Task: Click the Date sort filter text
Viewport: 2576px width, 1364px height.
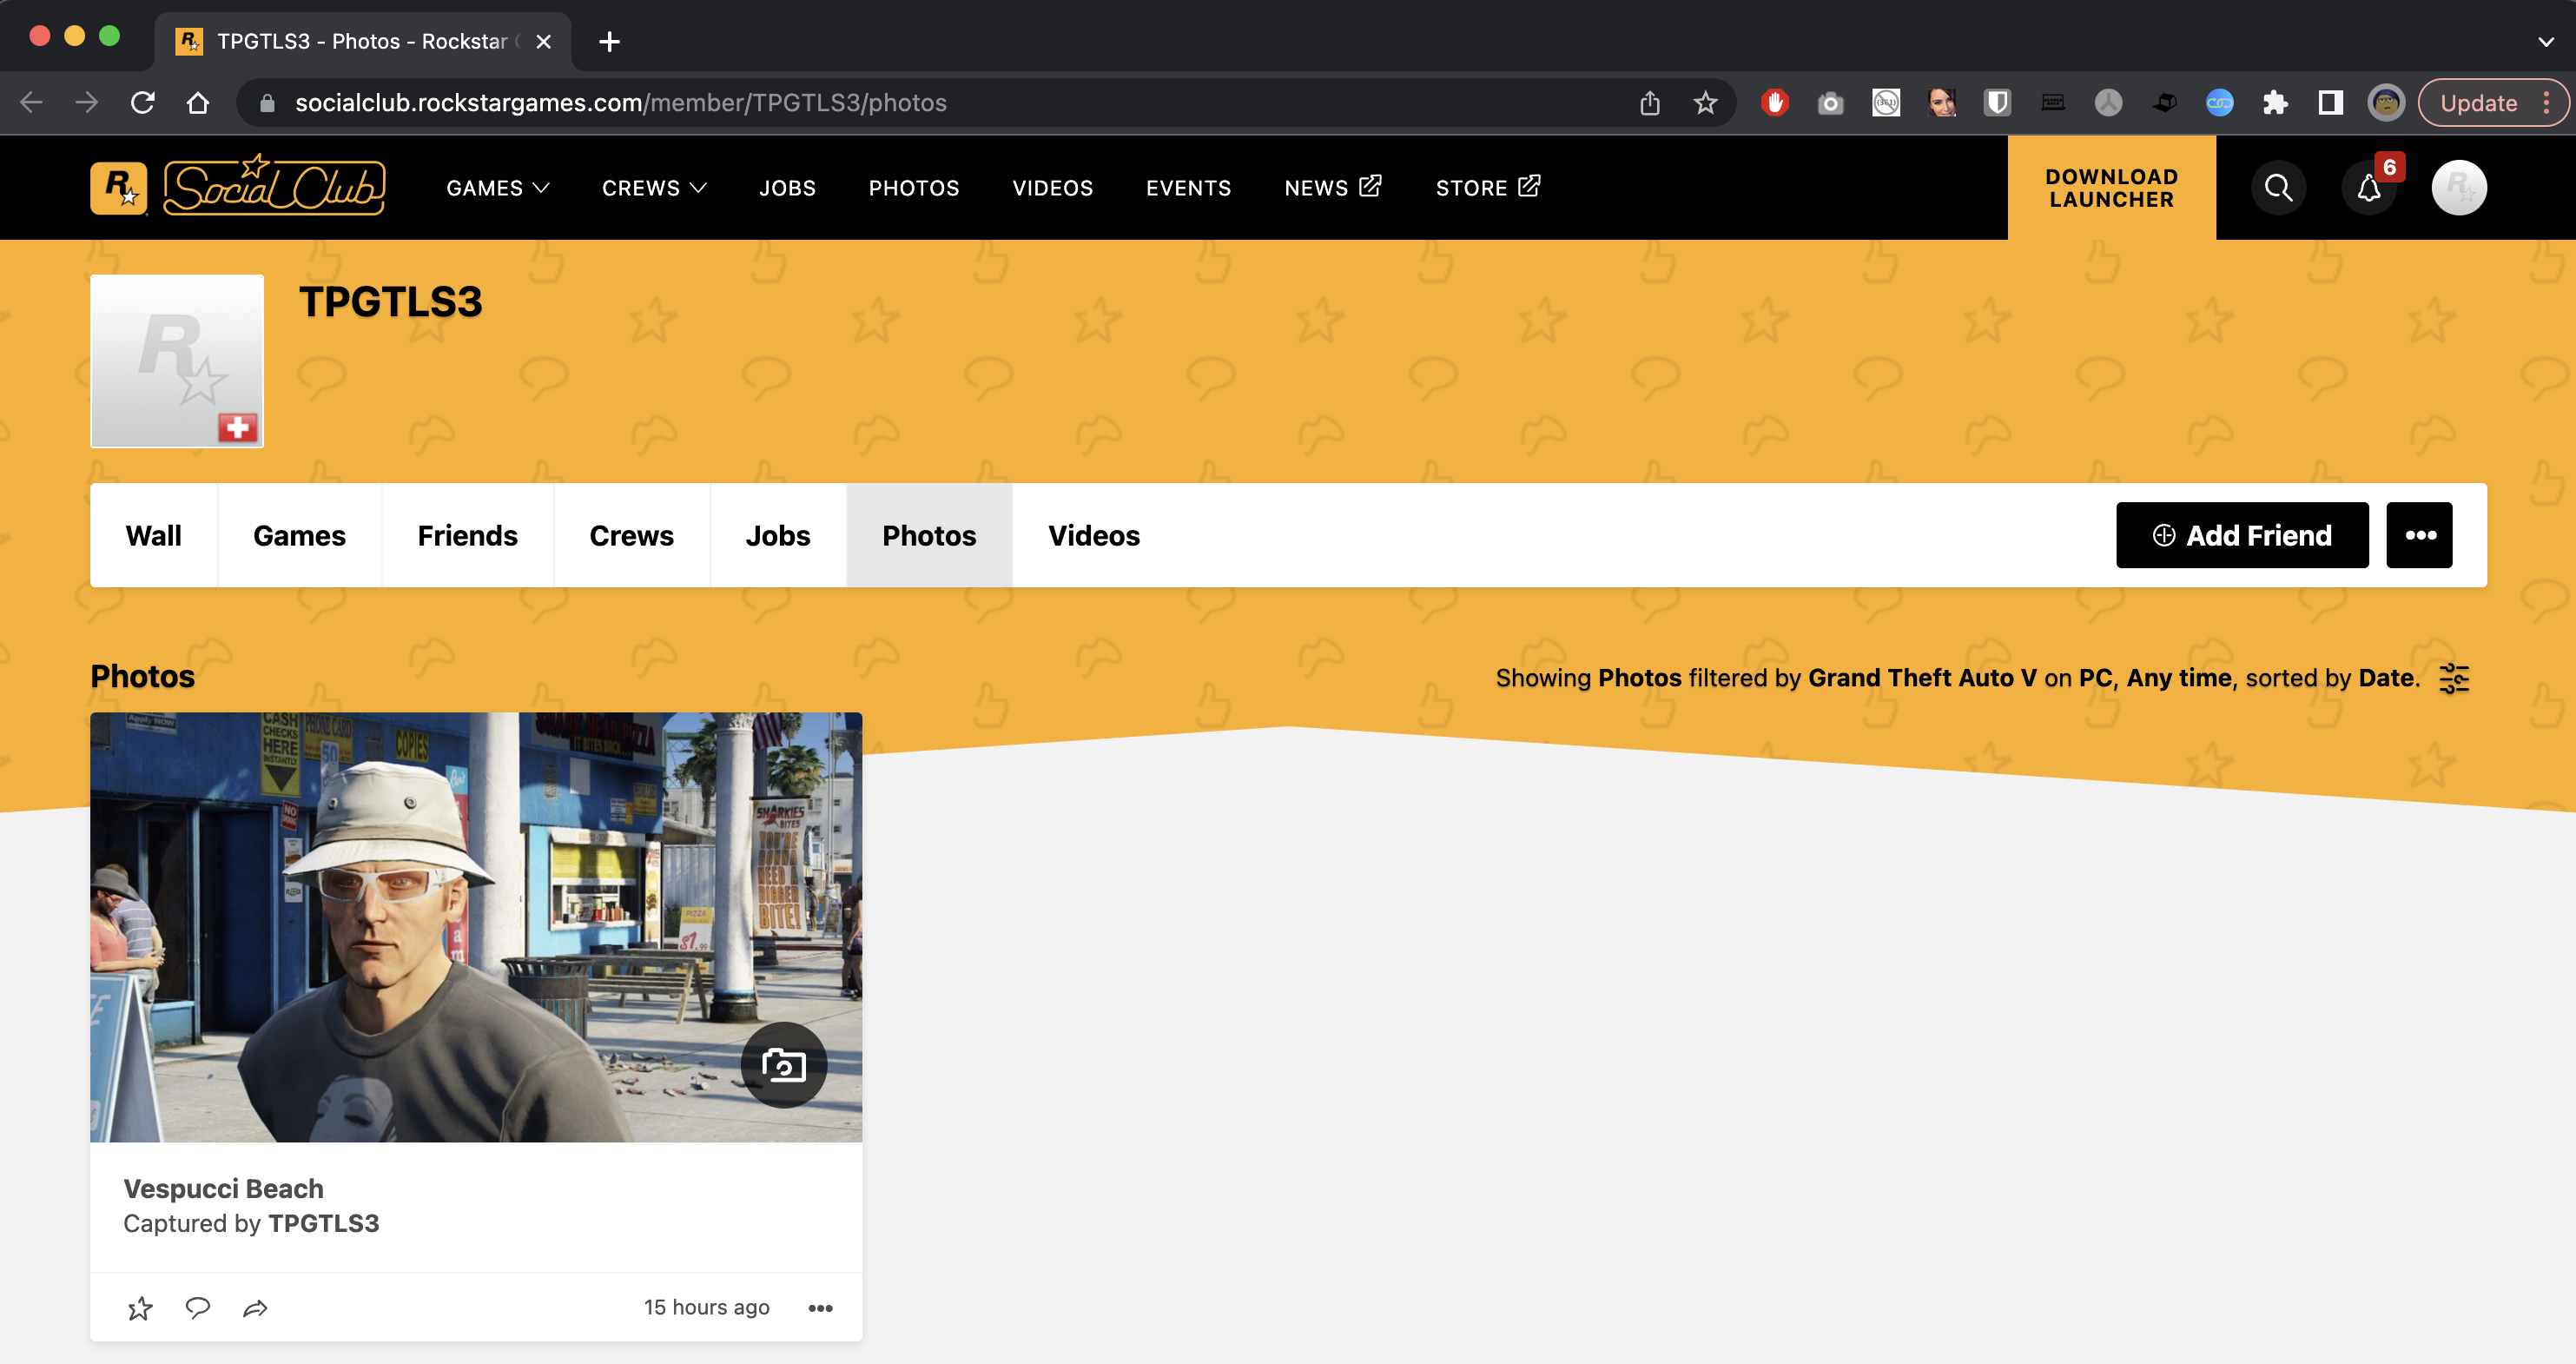Action: point(2386,678)
